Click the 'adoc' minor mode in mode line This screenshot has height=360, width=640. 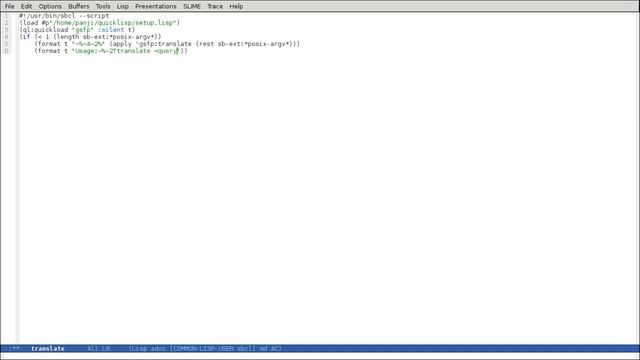pyautogui.click(x=159, y=349)
